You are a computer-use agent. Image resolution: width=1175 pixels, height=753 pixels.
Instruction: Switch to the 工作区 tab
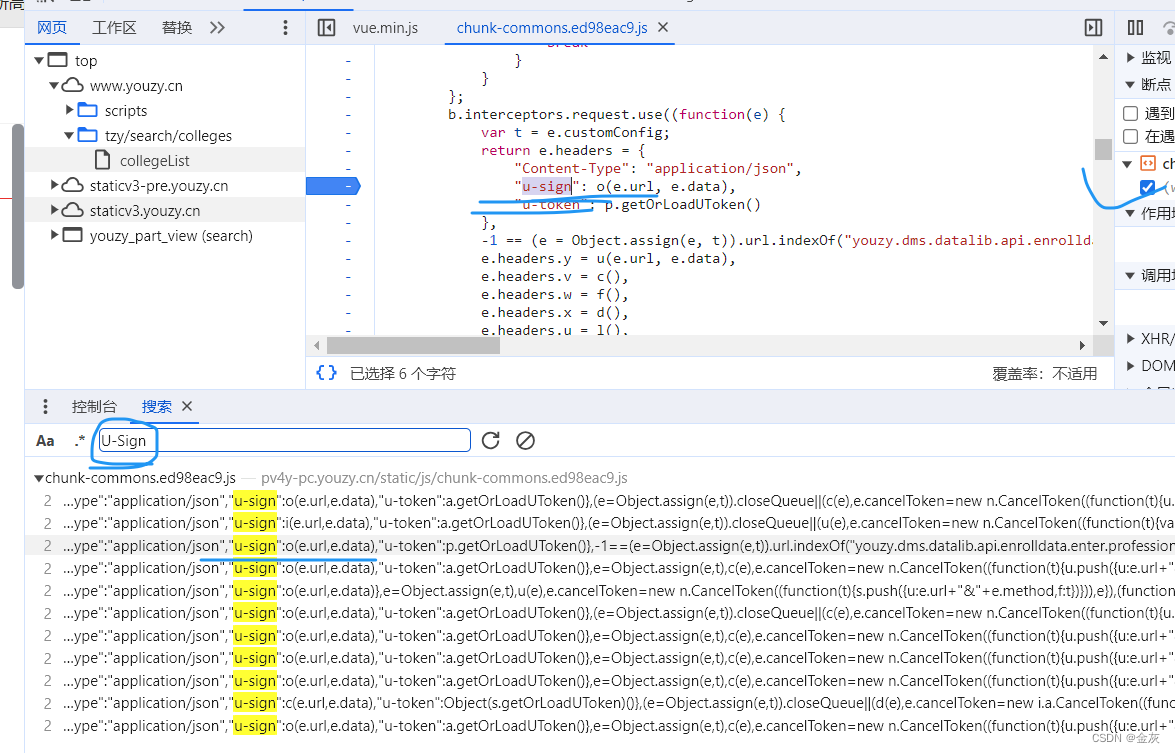coord(113,27)
